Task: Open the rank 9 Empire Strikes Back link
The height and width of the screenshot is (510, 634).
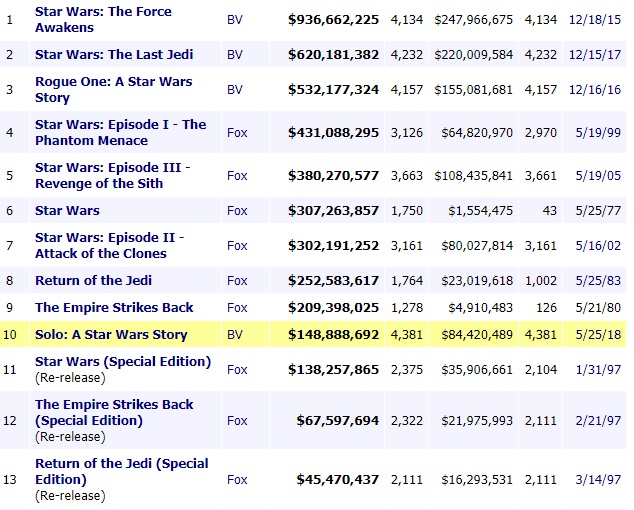Action: click(x=114, y=307)
